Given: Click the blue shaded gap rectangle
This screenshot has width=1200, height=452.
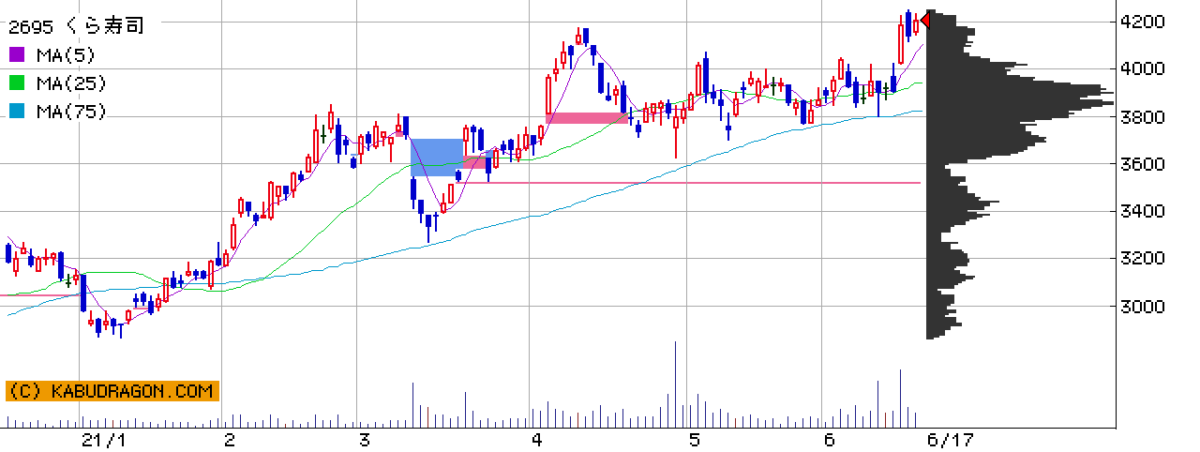Looking at the screenshot, I should (438, 157).
